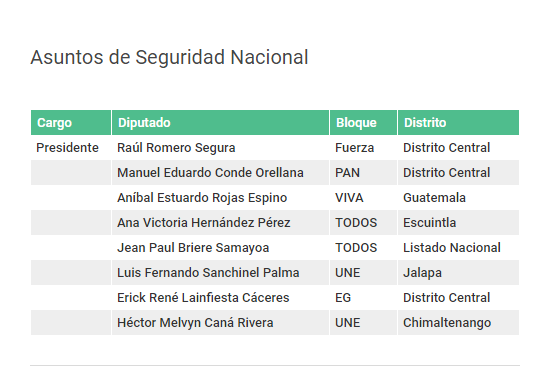Screen dimensions: 549x372
Task: Click the Cargo column header
Action: coord(71,123)
